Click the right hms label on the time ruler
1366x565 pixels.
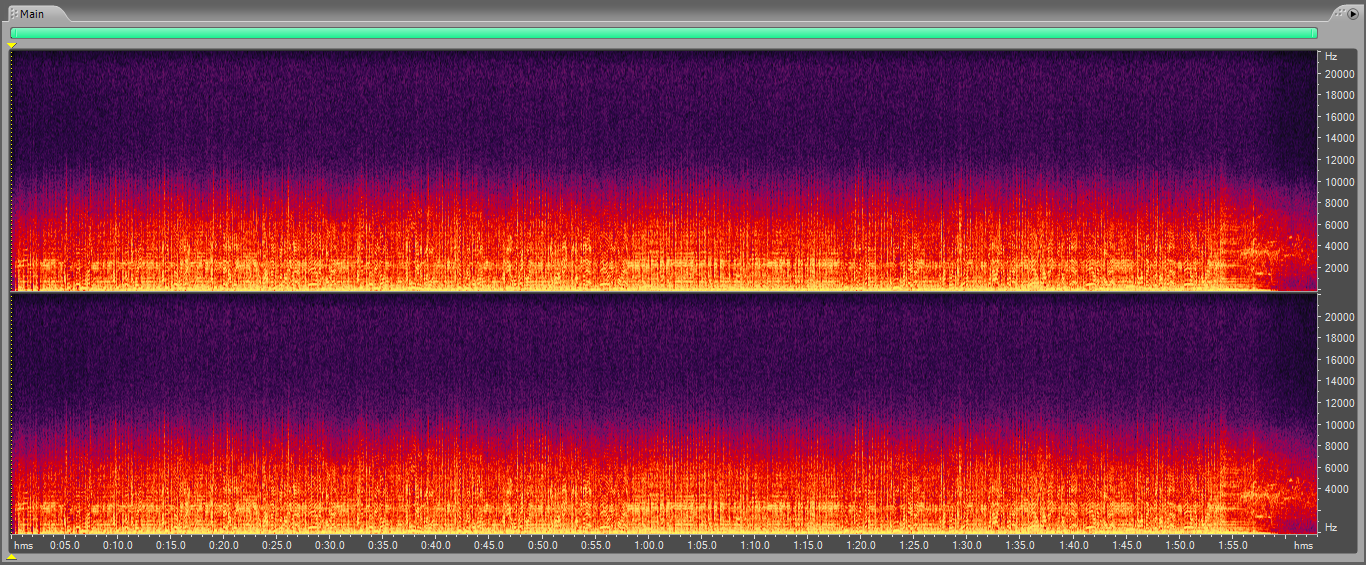(x=1303, y=546)
